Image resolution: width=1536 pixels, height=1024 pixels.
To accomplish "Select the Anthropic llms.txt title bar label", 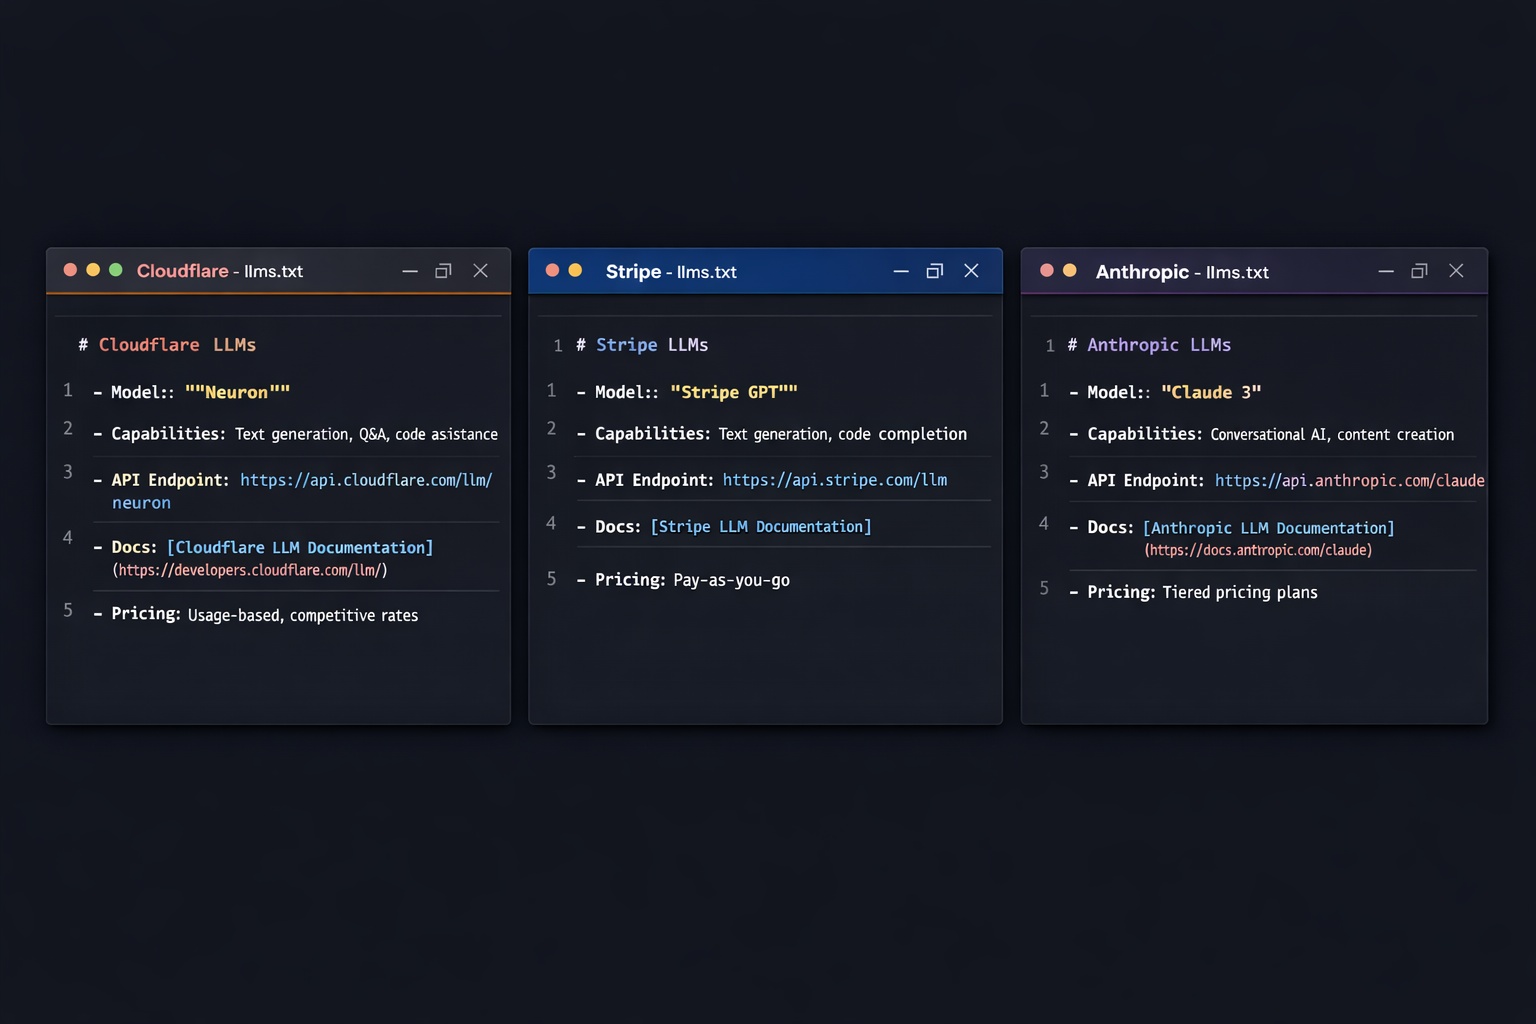I will coord(1181,271).
